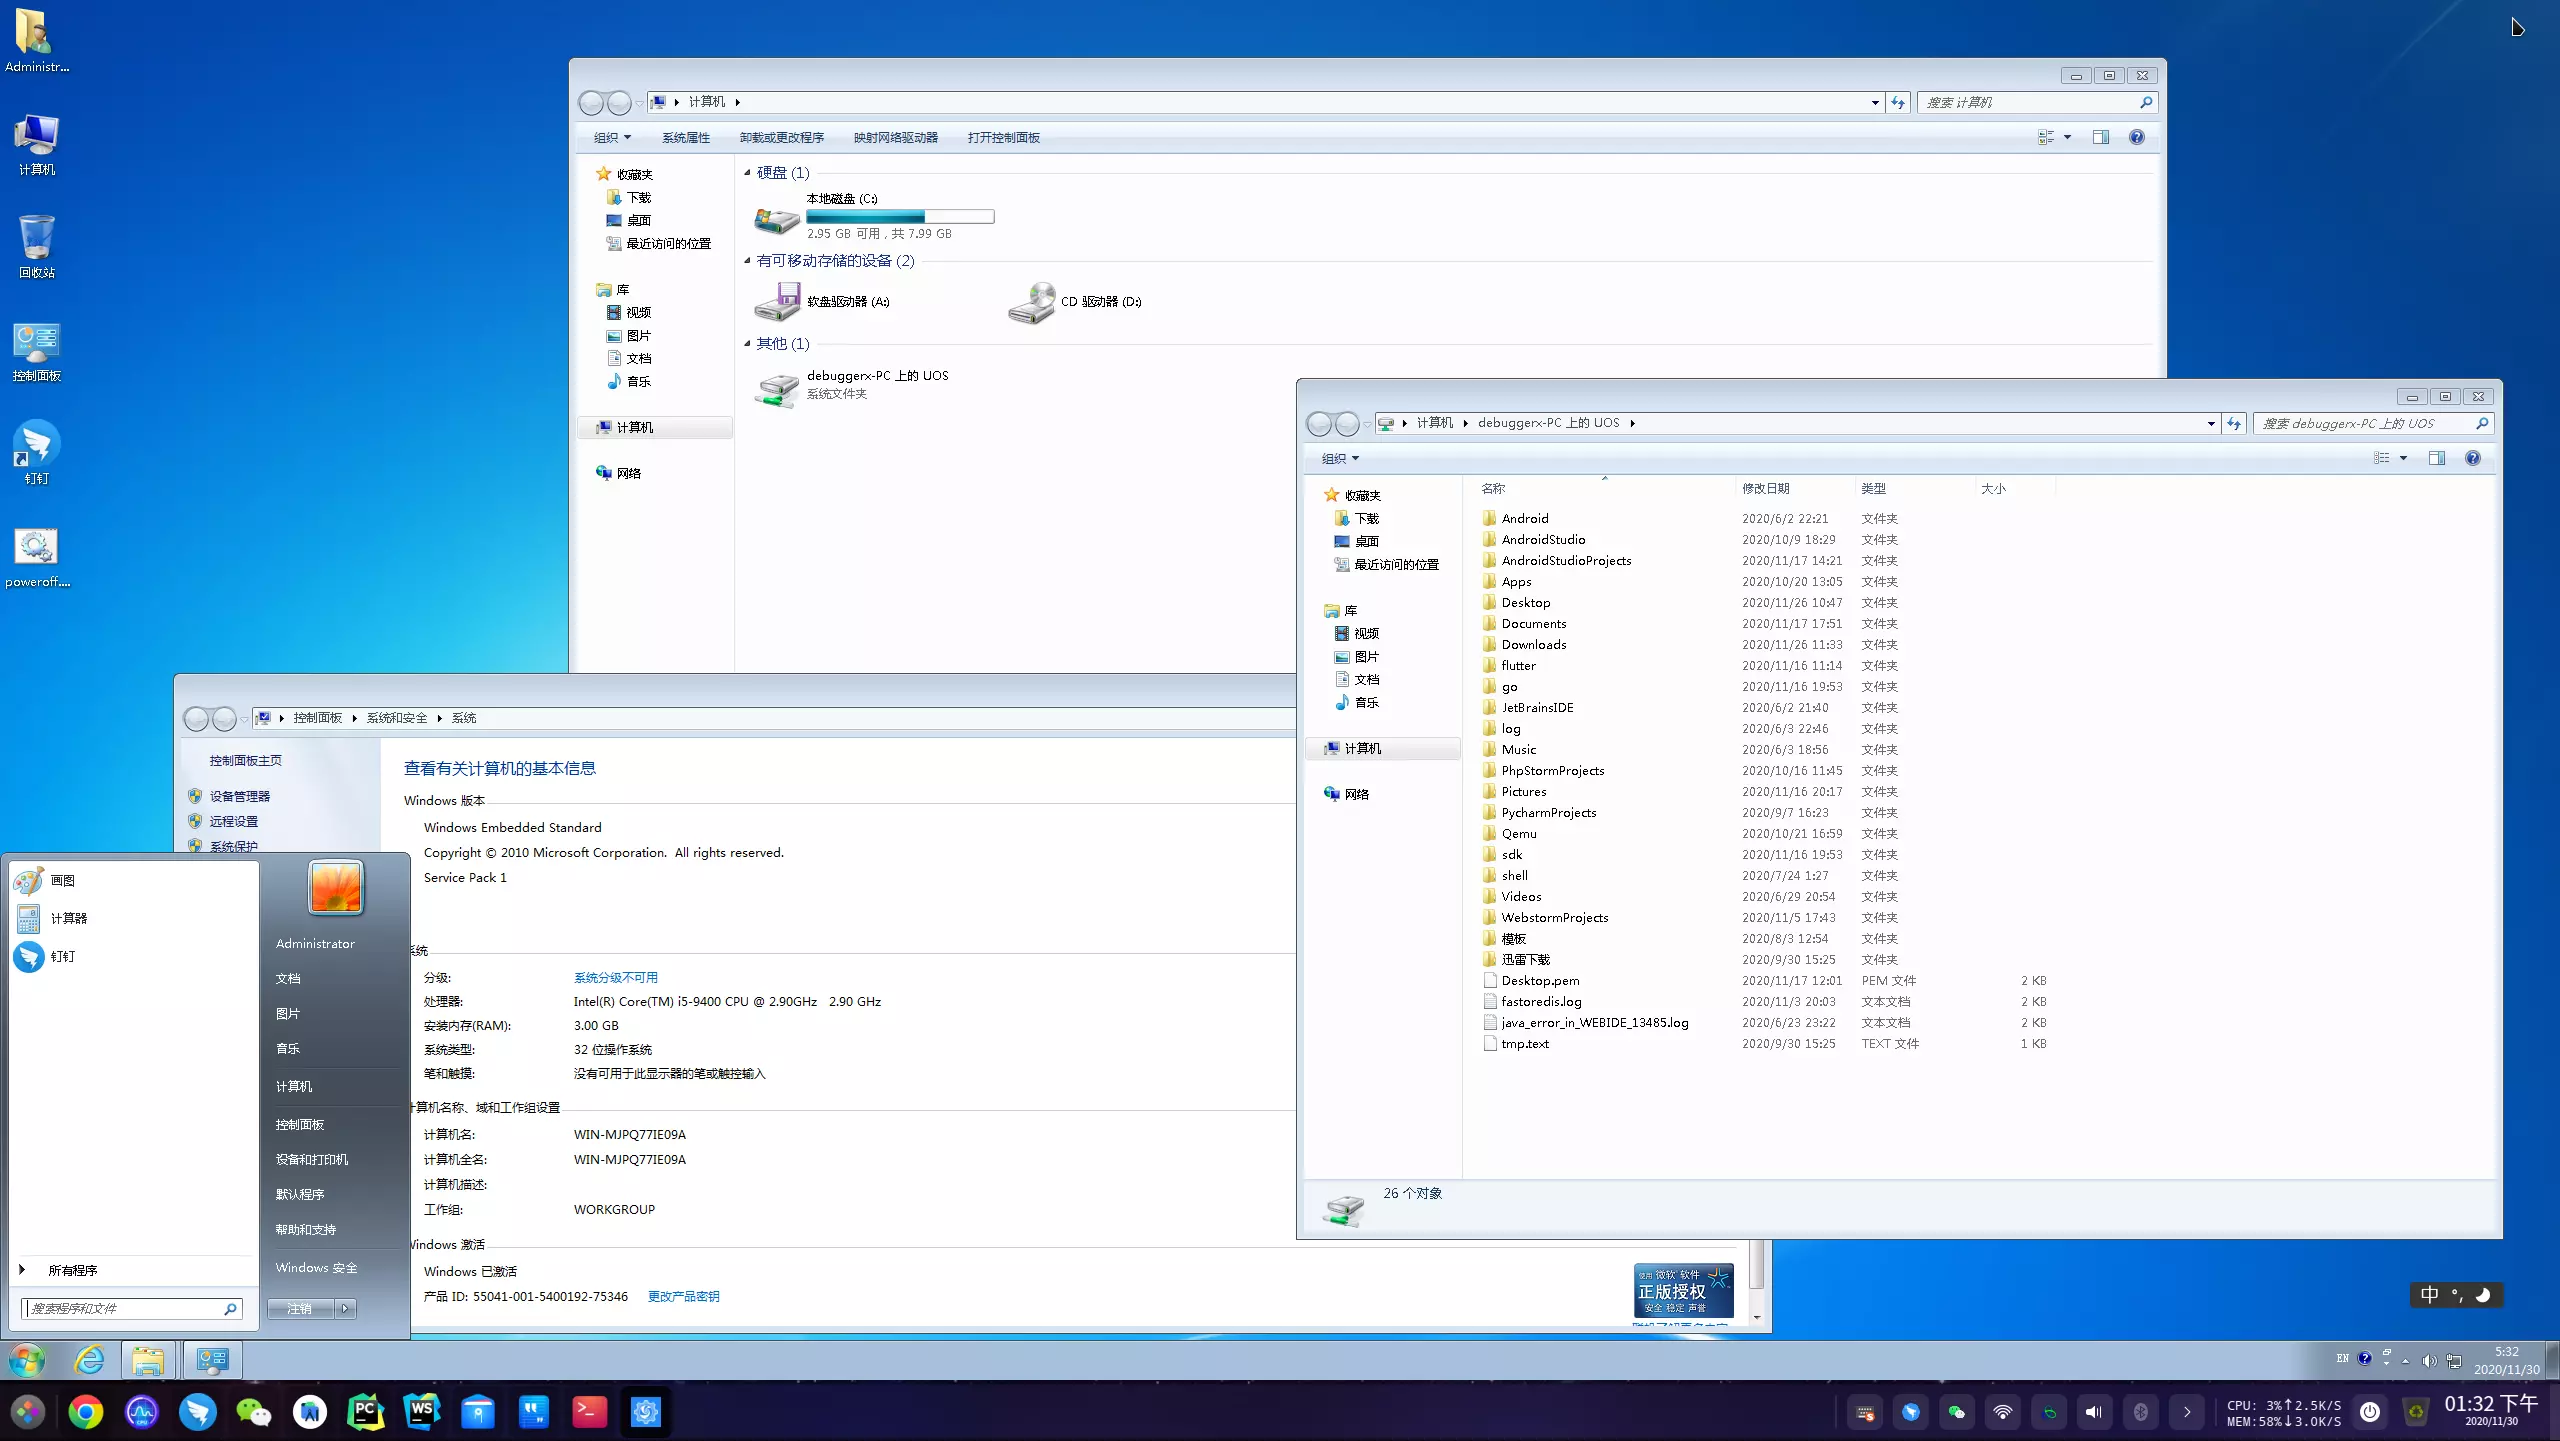The width and height of the screenshot is (2560, 1441).
Task: Open the 组织 dropdown in UOS window
Action: coord(1340,459)
